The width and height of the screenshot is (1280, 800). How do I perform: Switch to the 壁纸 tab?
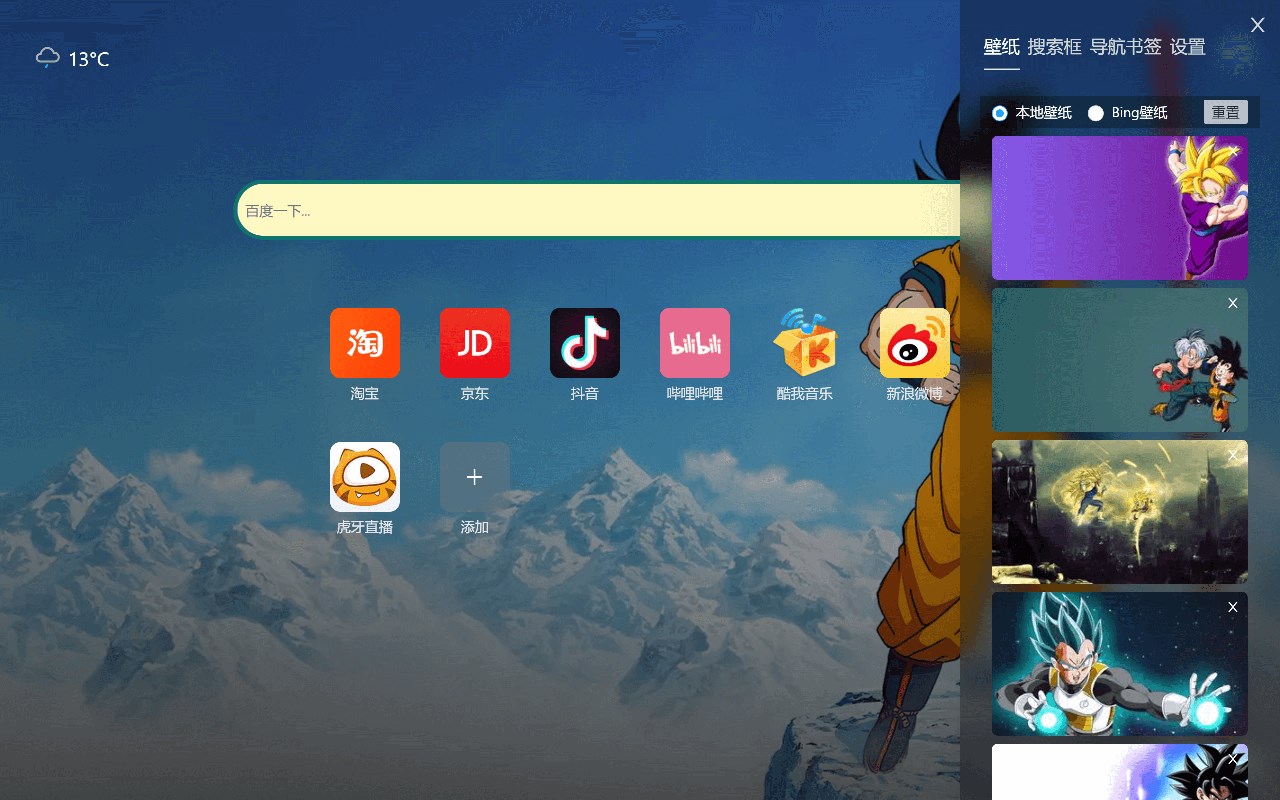point(1002,47)
